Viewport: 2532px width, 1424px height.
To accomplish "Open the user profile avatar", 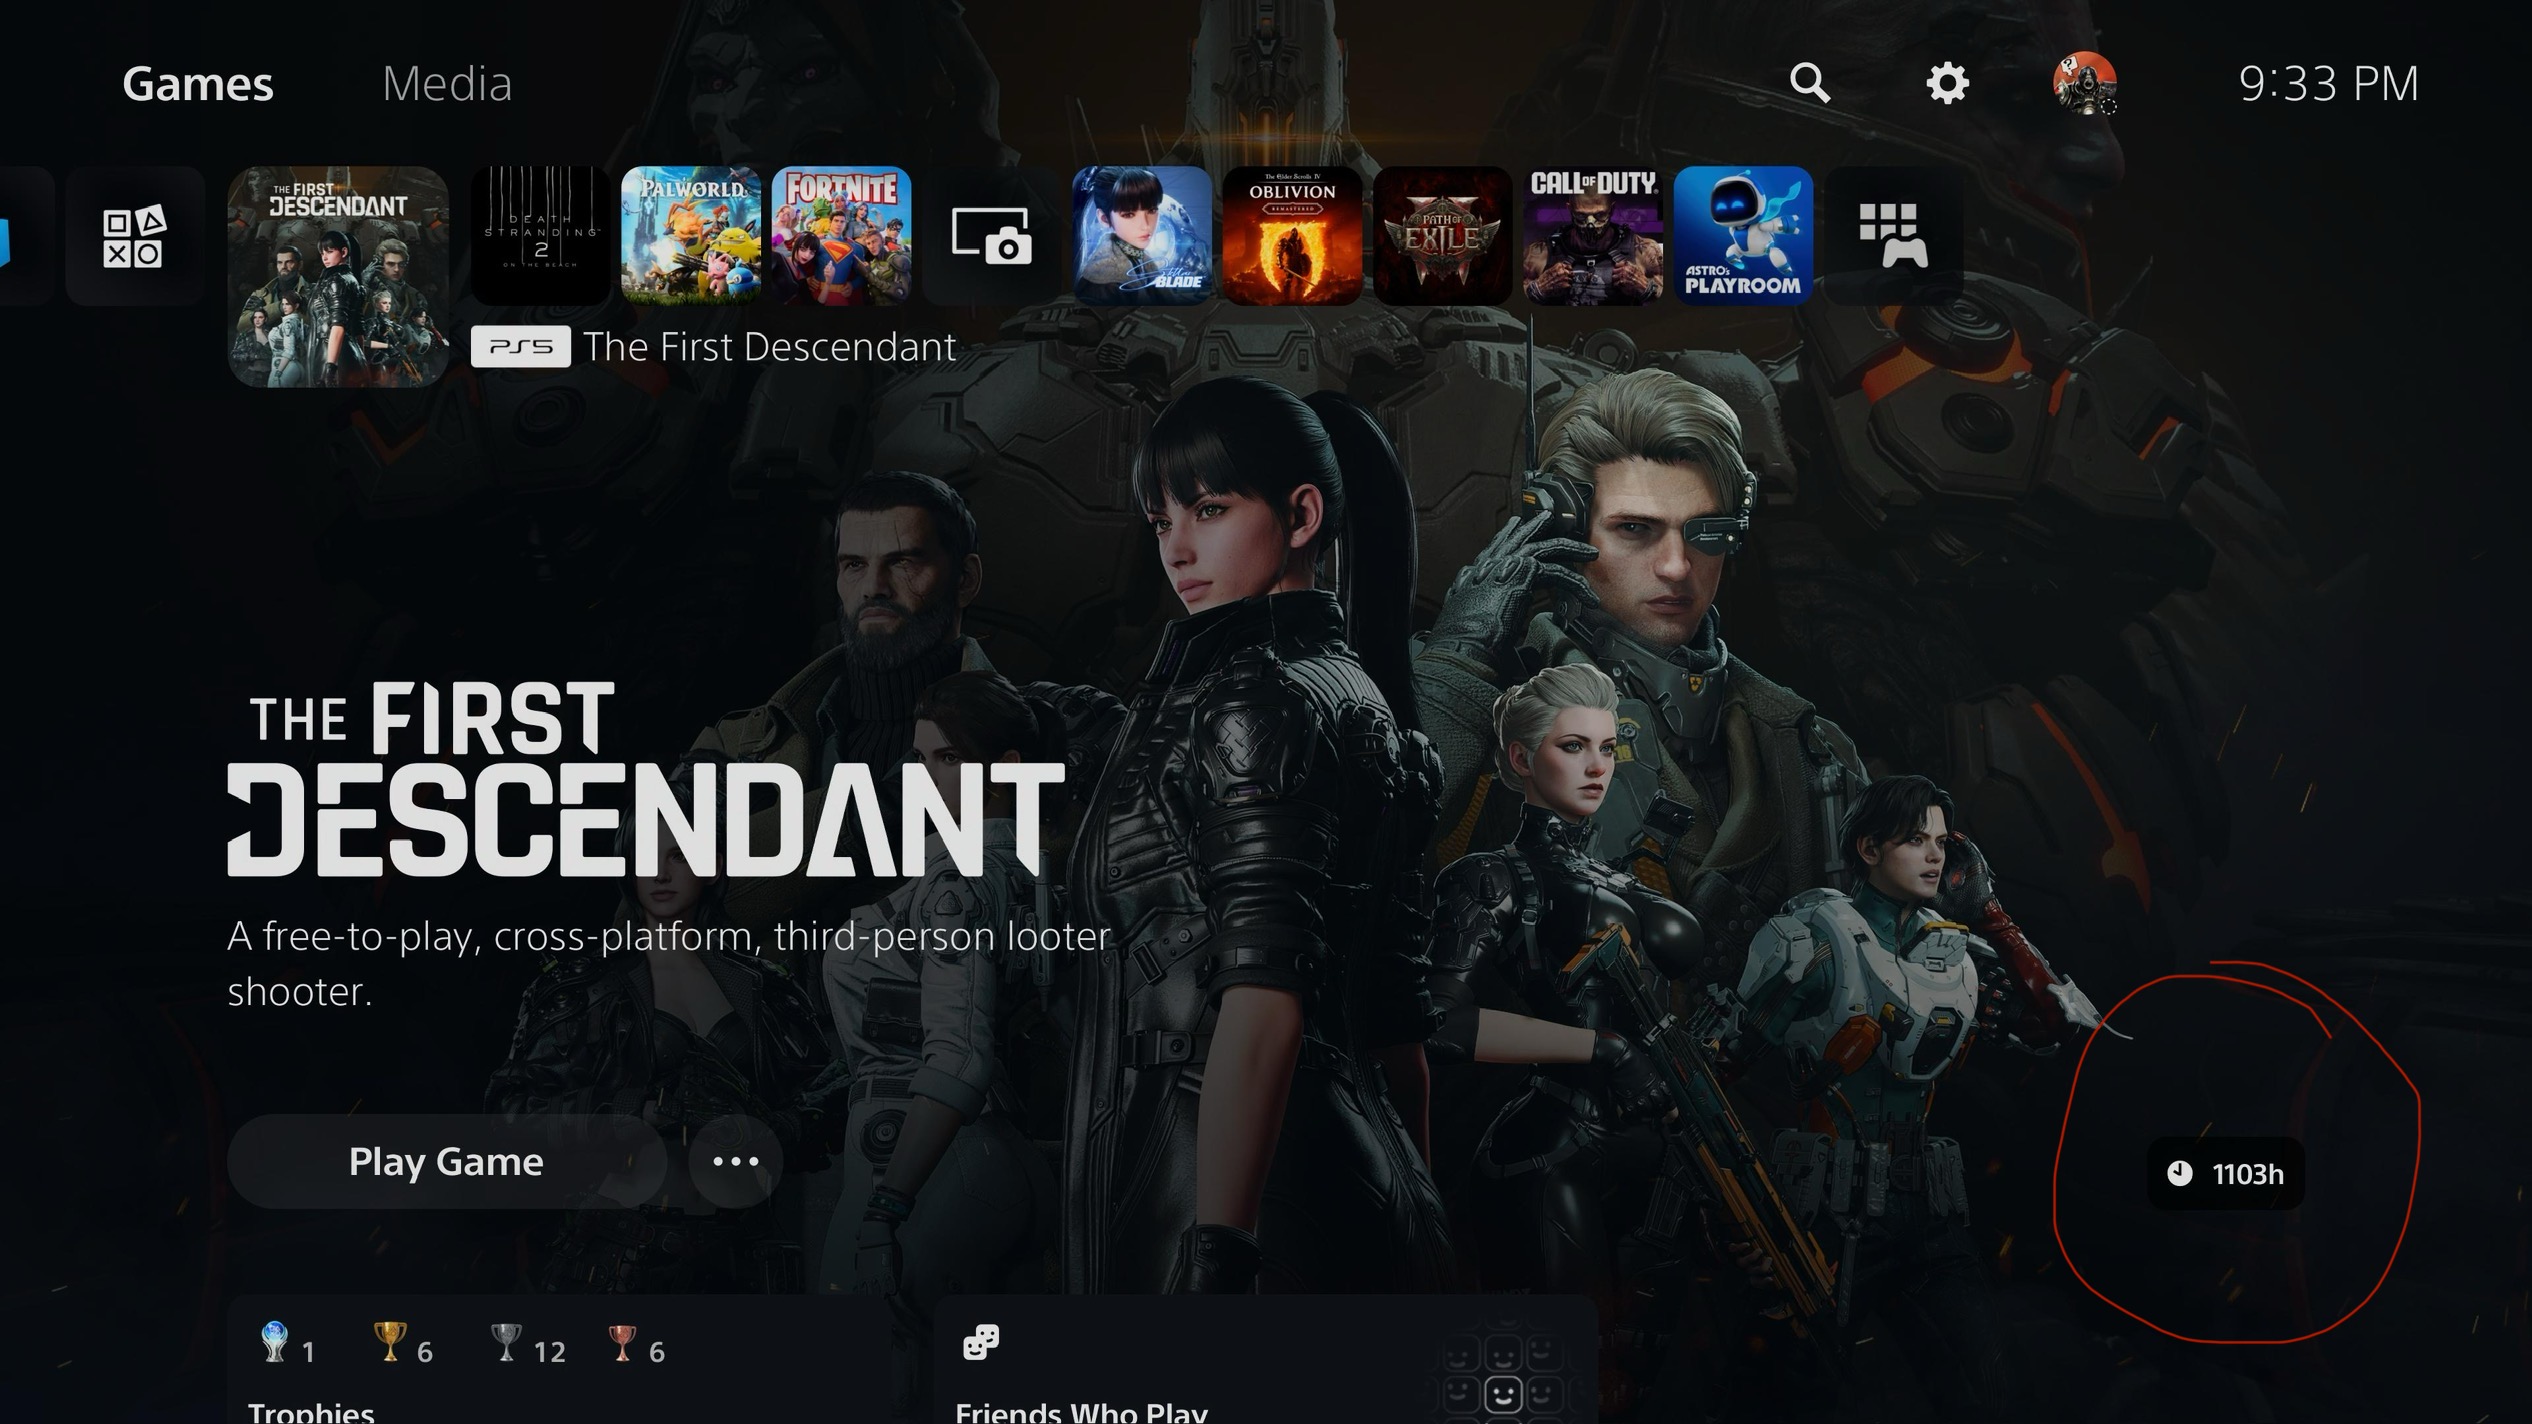I will 2085,83.
